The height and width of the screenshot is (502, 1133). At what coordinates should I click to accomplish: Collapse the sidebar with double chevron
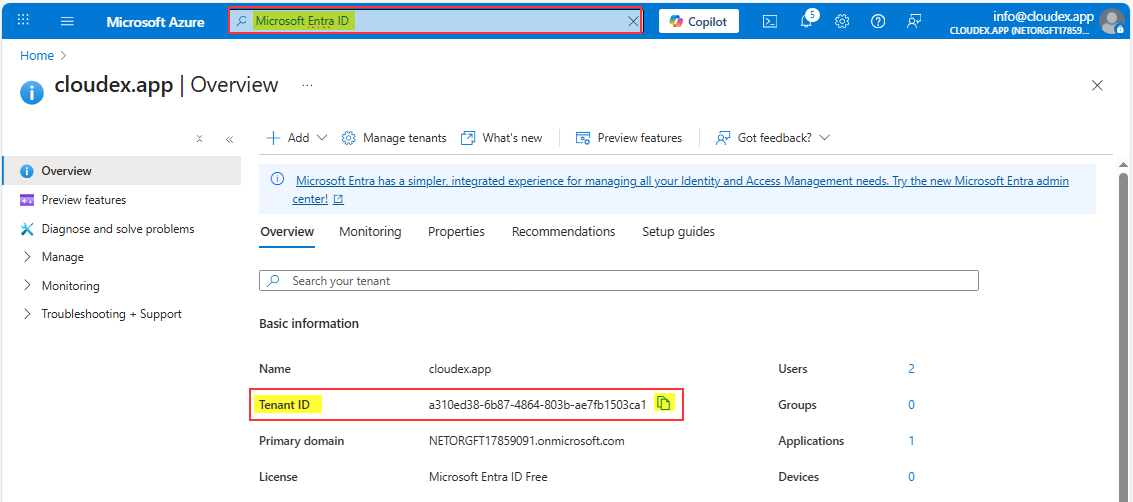coord(229,139)
